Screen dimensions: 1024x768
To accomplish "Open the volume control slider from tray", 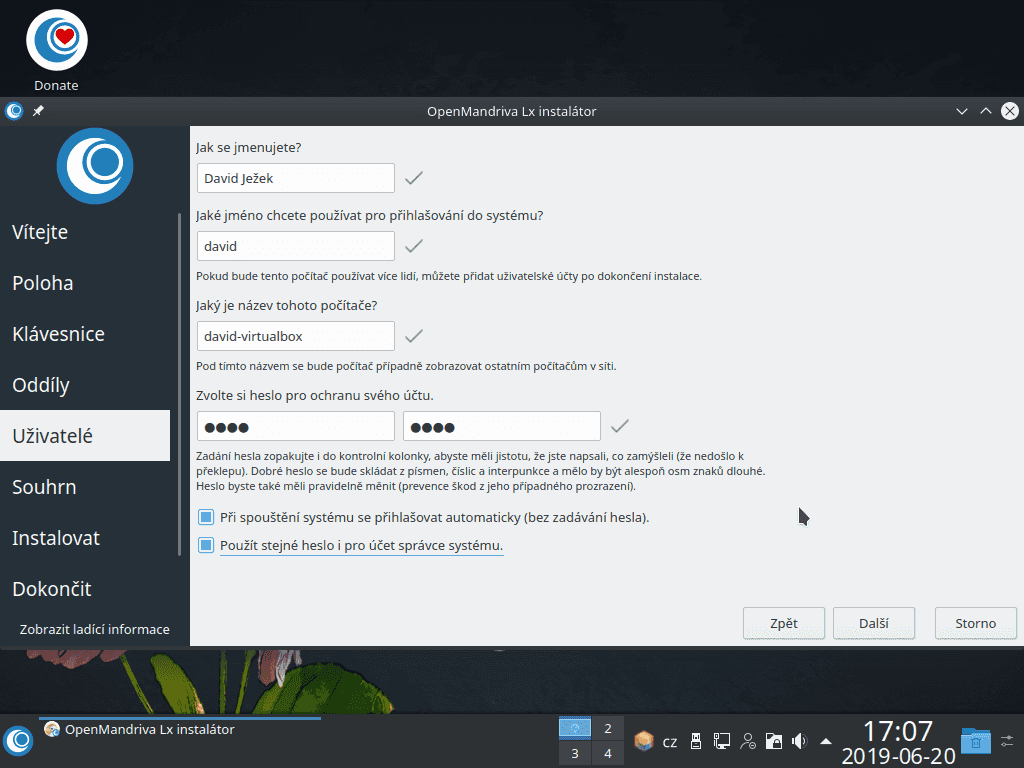I will pyautogui.click(x=798, y=741).
